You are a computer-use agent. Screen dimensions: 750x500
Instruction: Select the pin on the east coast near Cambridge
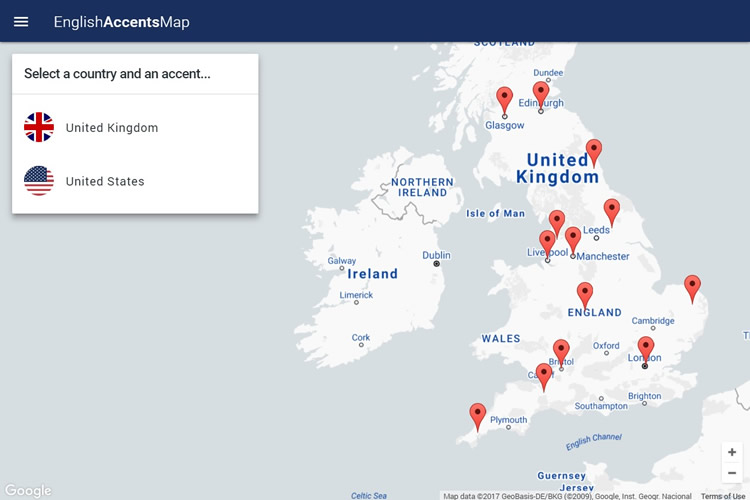coord(693,288)
